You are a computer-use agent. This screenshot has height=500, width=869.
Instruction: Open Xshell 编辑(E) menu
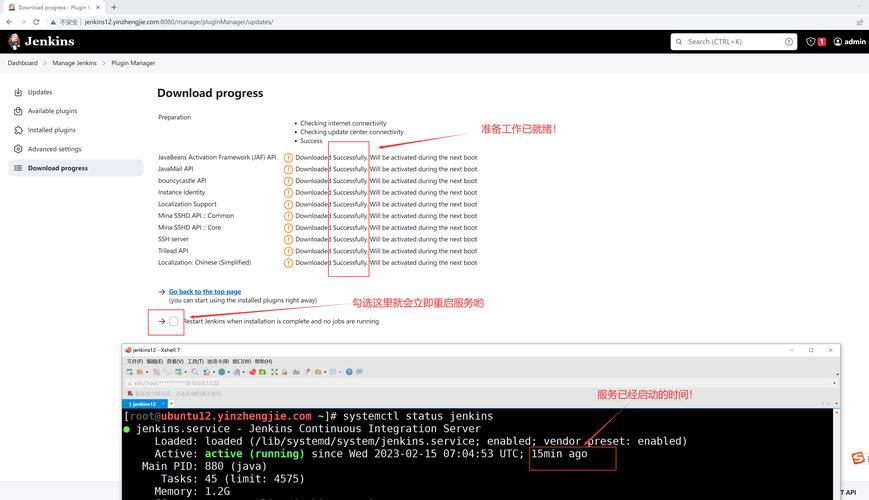(x=155, y=361)
